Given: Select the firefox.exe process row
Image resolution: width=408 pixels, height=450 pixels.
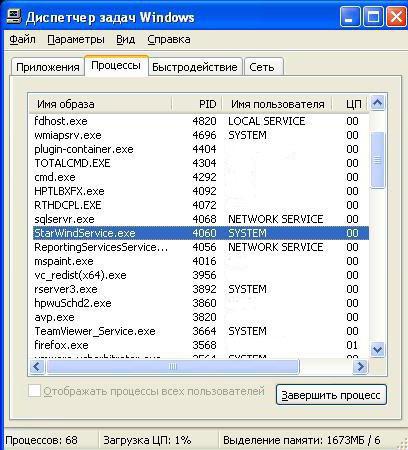Looking at the screenshot, I should [201, 345].
